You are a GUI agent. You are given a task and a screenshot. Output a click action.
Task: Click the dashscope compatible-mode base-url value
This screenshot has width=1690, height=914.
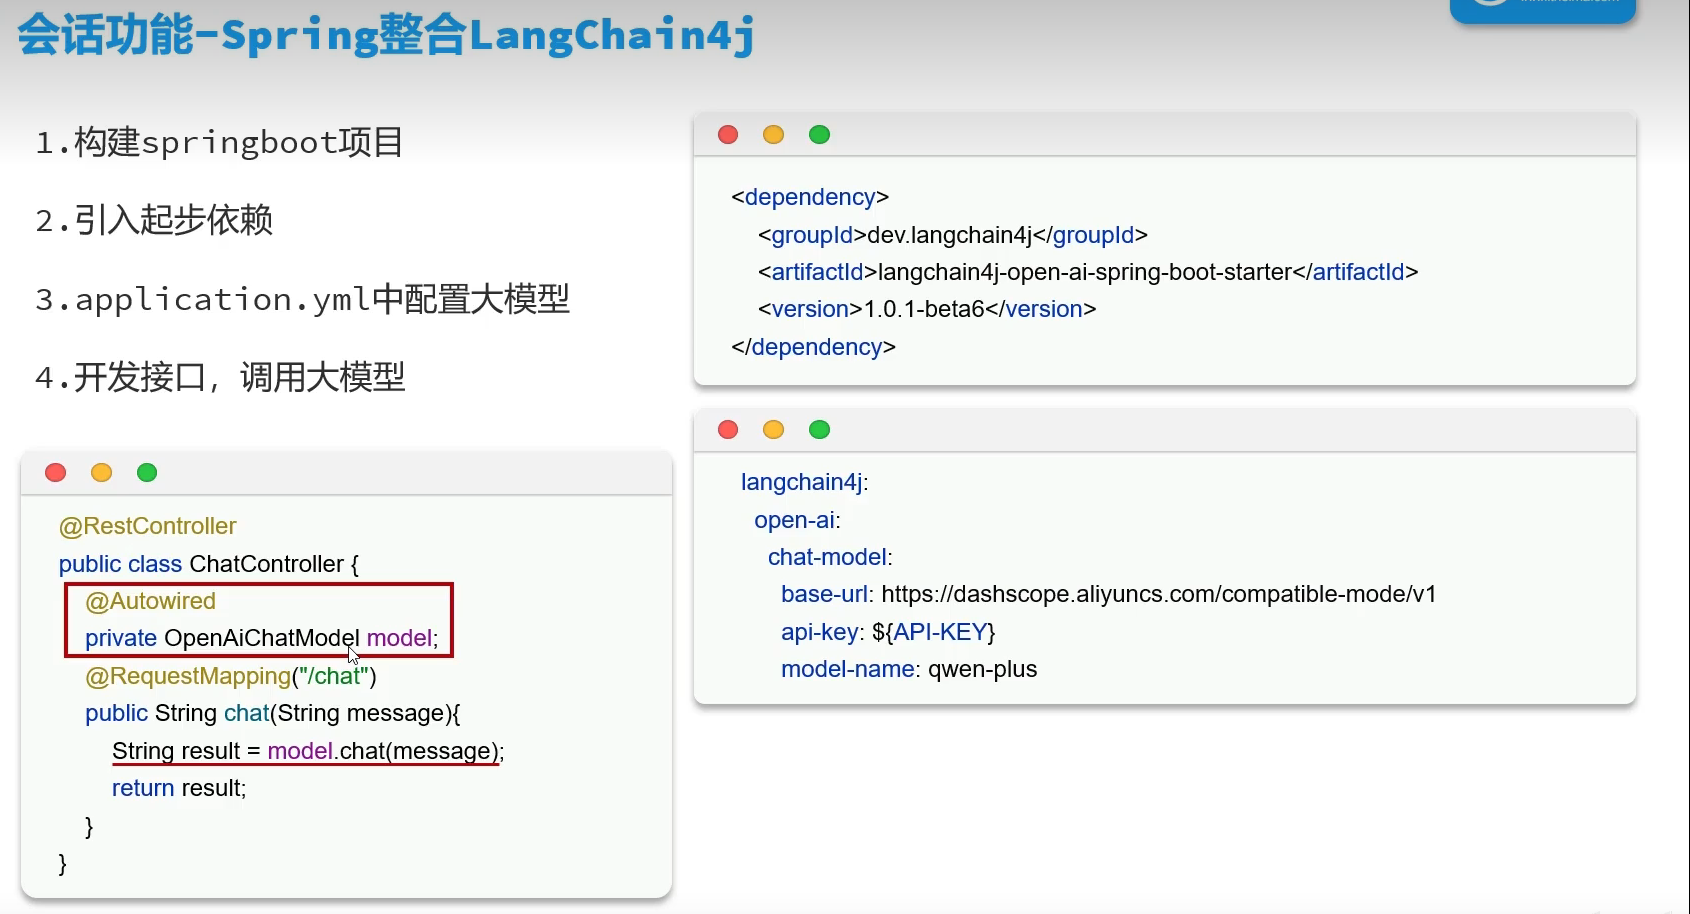[x=1157, y=593]
